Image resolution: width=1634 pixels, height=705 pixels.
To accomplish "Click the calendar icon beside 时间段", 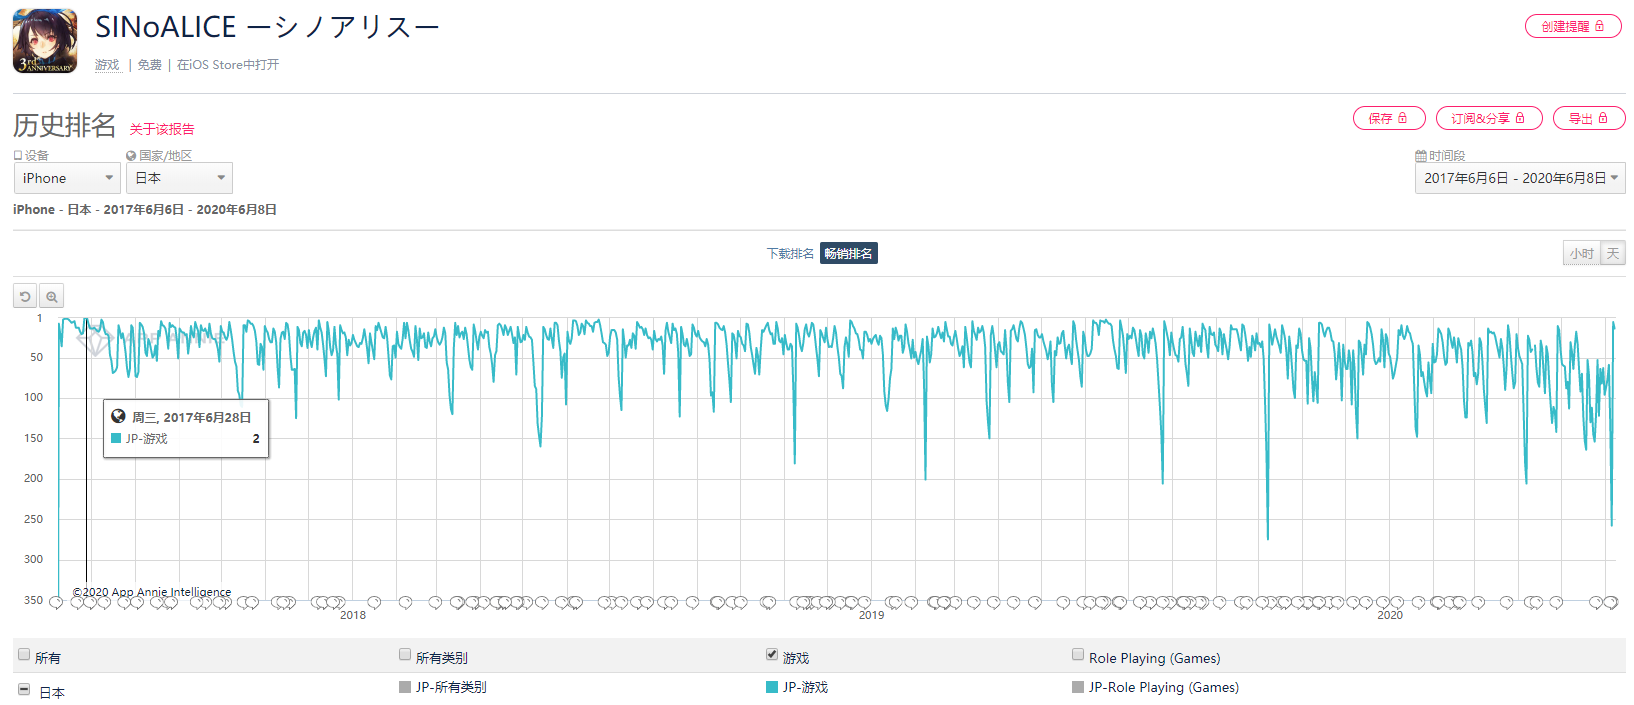I will point(1421,156).
